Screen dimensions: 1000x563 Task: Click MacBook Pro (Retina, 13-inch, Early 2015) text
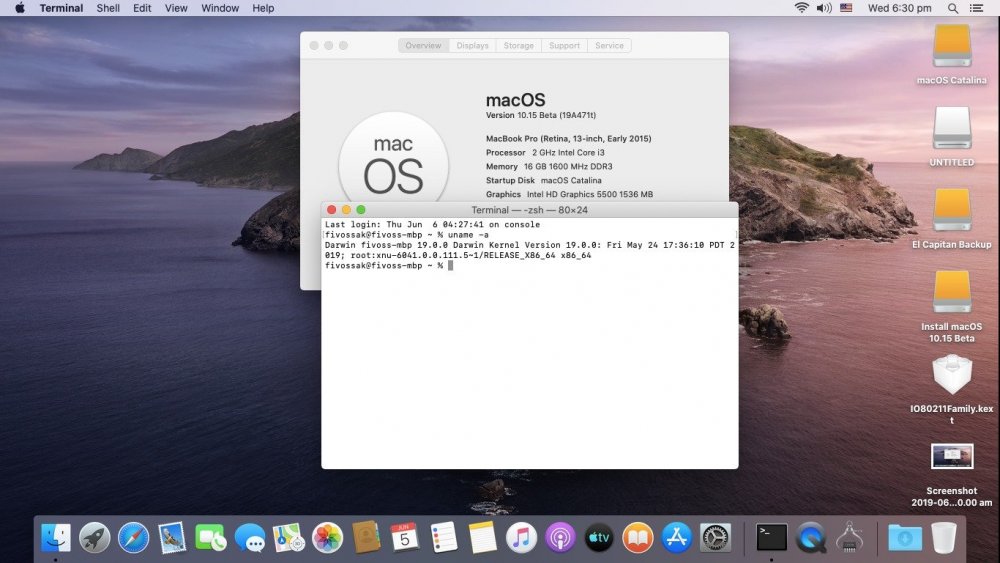568,138
